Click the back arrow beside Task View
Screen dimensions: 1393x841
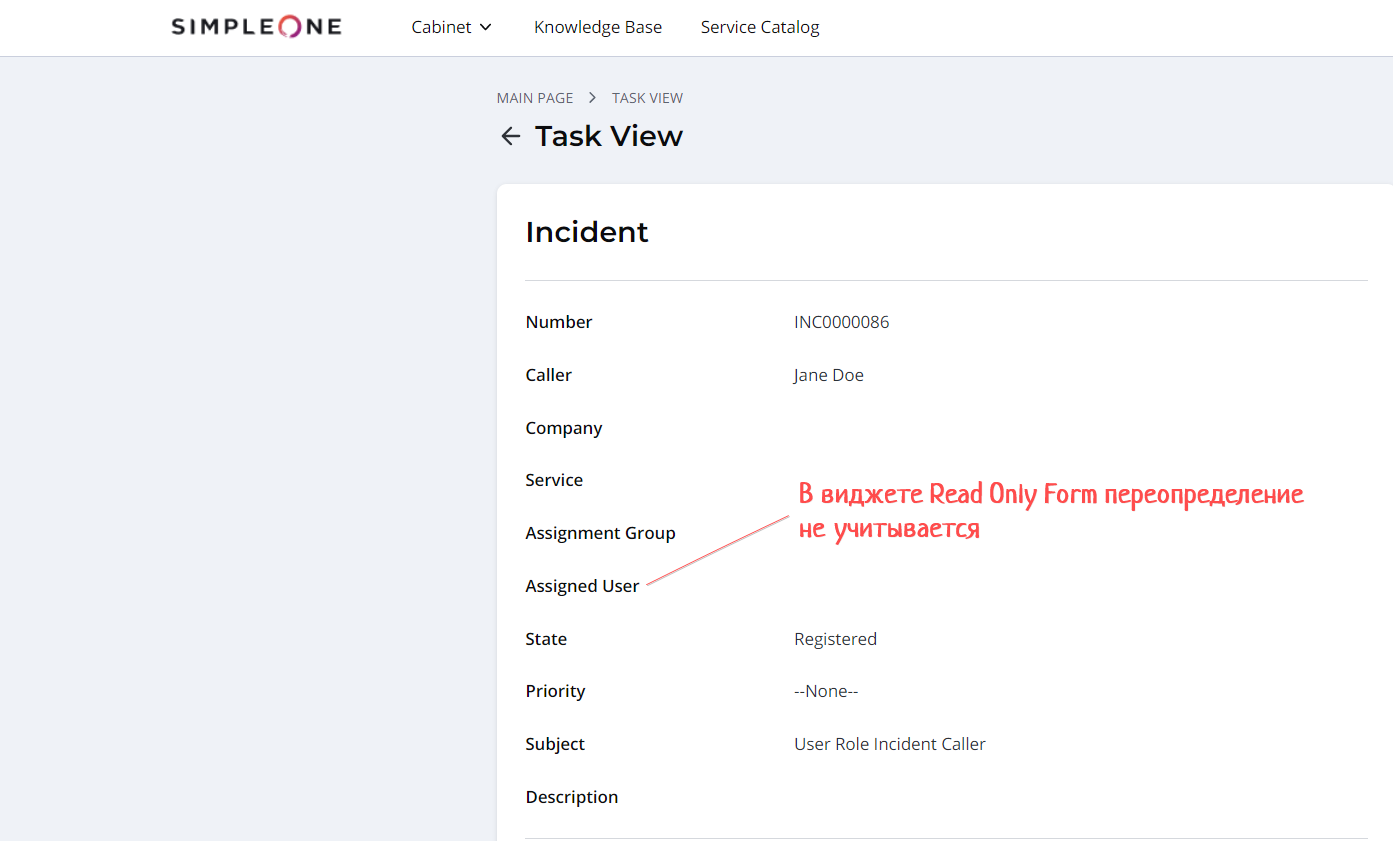point(510,136)
